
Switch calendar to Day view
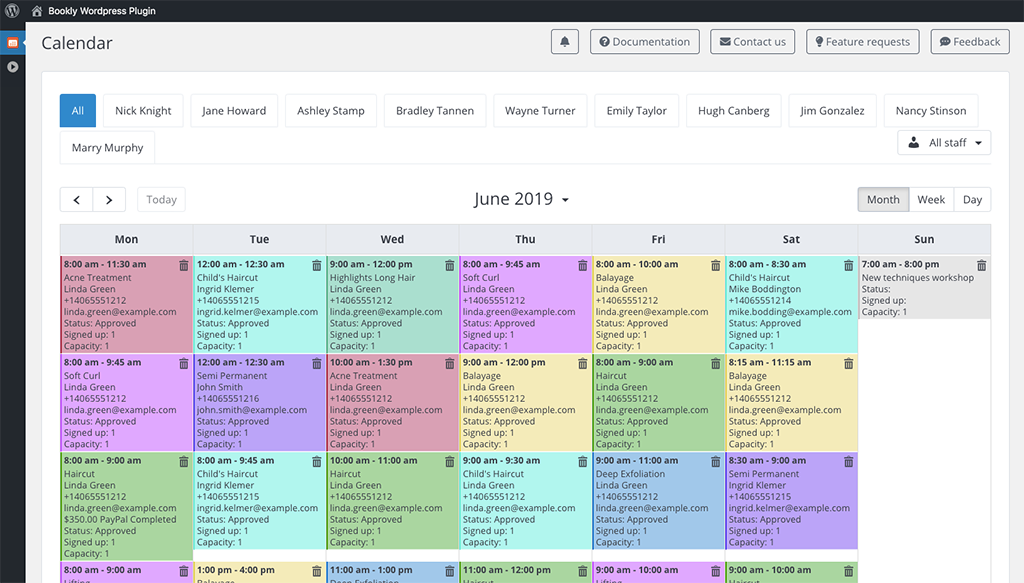[x=972, y=199]
